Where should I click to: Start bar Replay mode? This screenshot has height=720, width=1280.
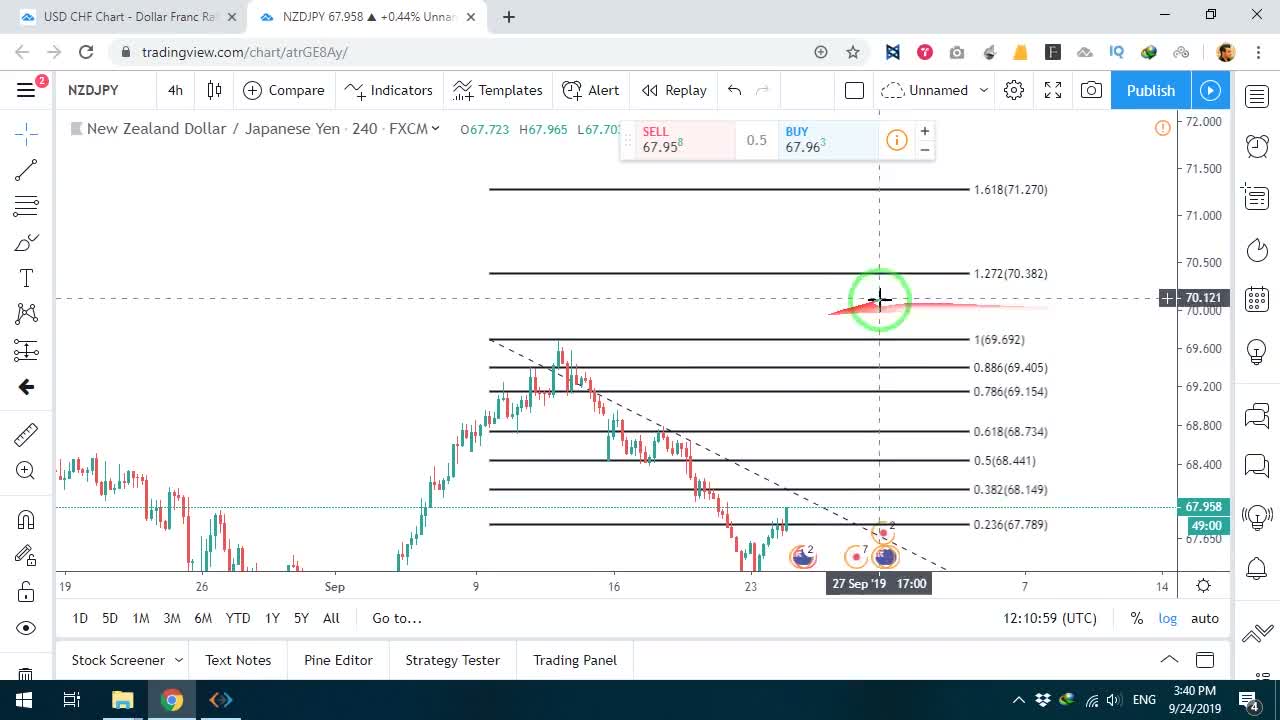(674, 90)
